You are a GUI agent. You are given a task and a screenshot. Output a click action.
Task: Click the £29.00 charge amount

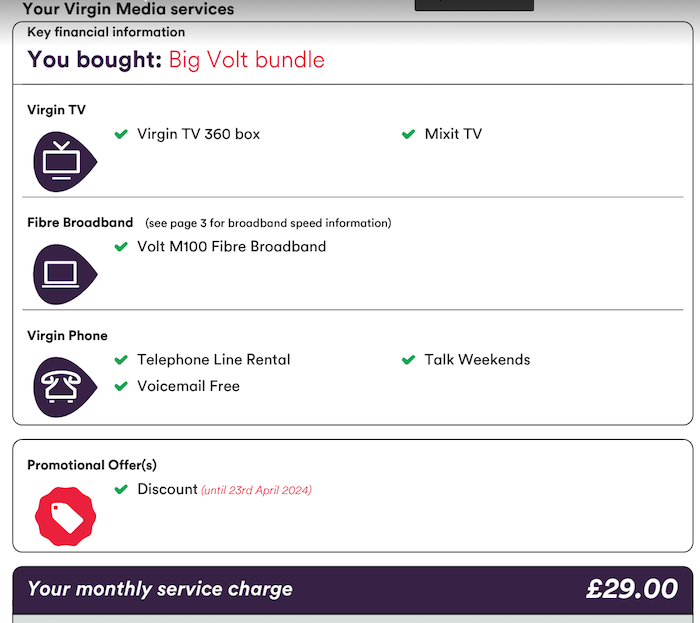point(632,589)
